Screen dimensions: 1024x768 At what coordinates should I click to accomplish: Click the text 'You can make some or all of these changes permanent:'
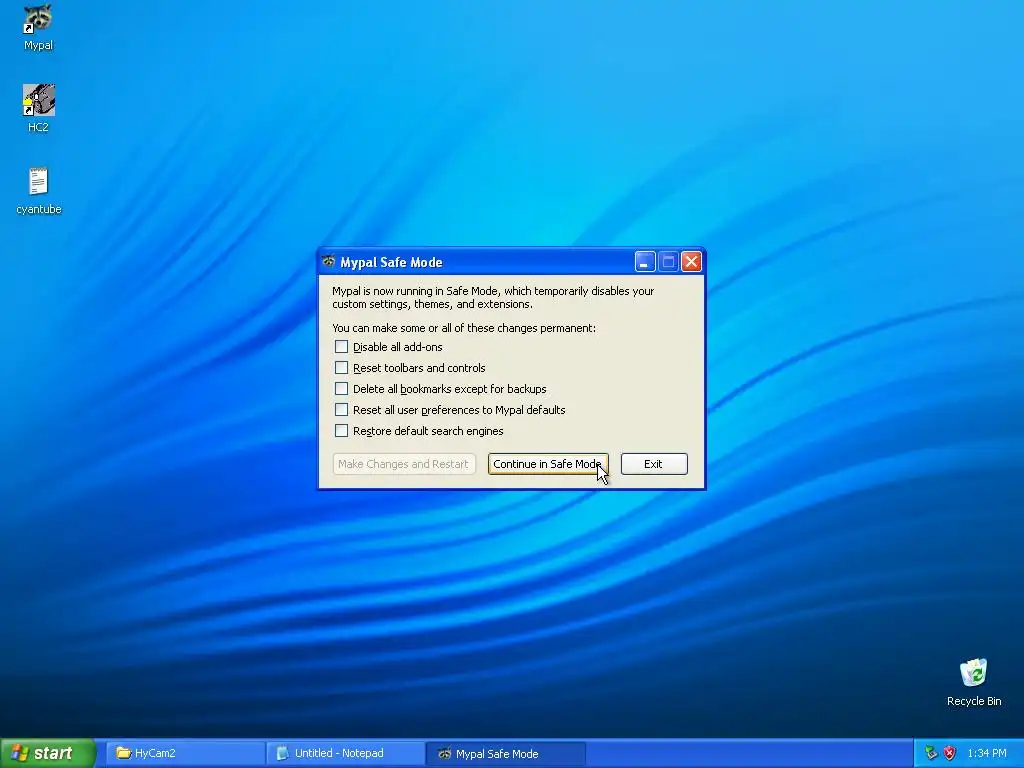pos(464,328)
